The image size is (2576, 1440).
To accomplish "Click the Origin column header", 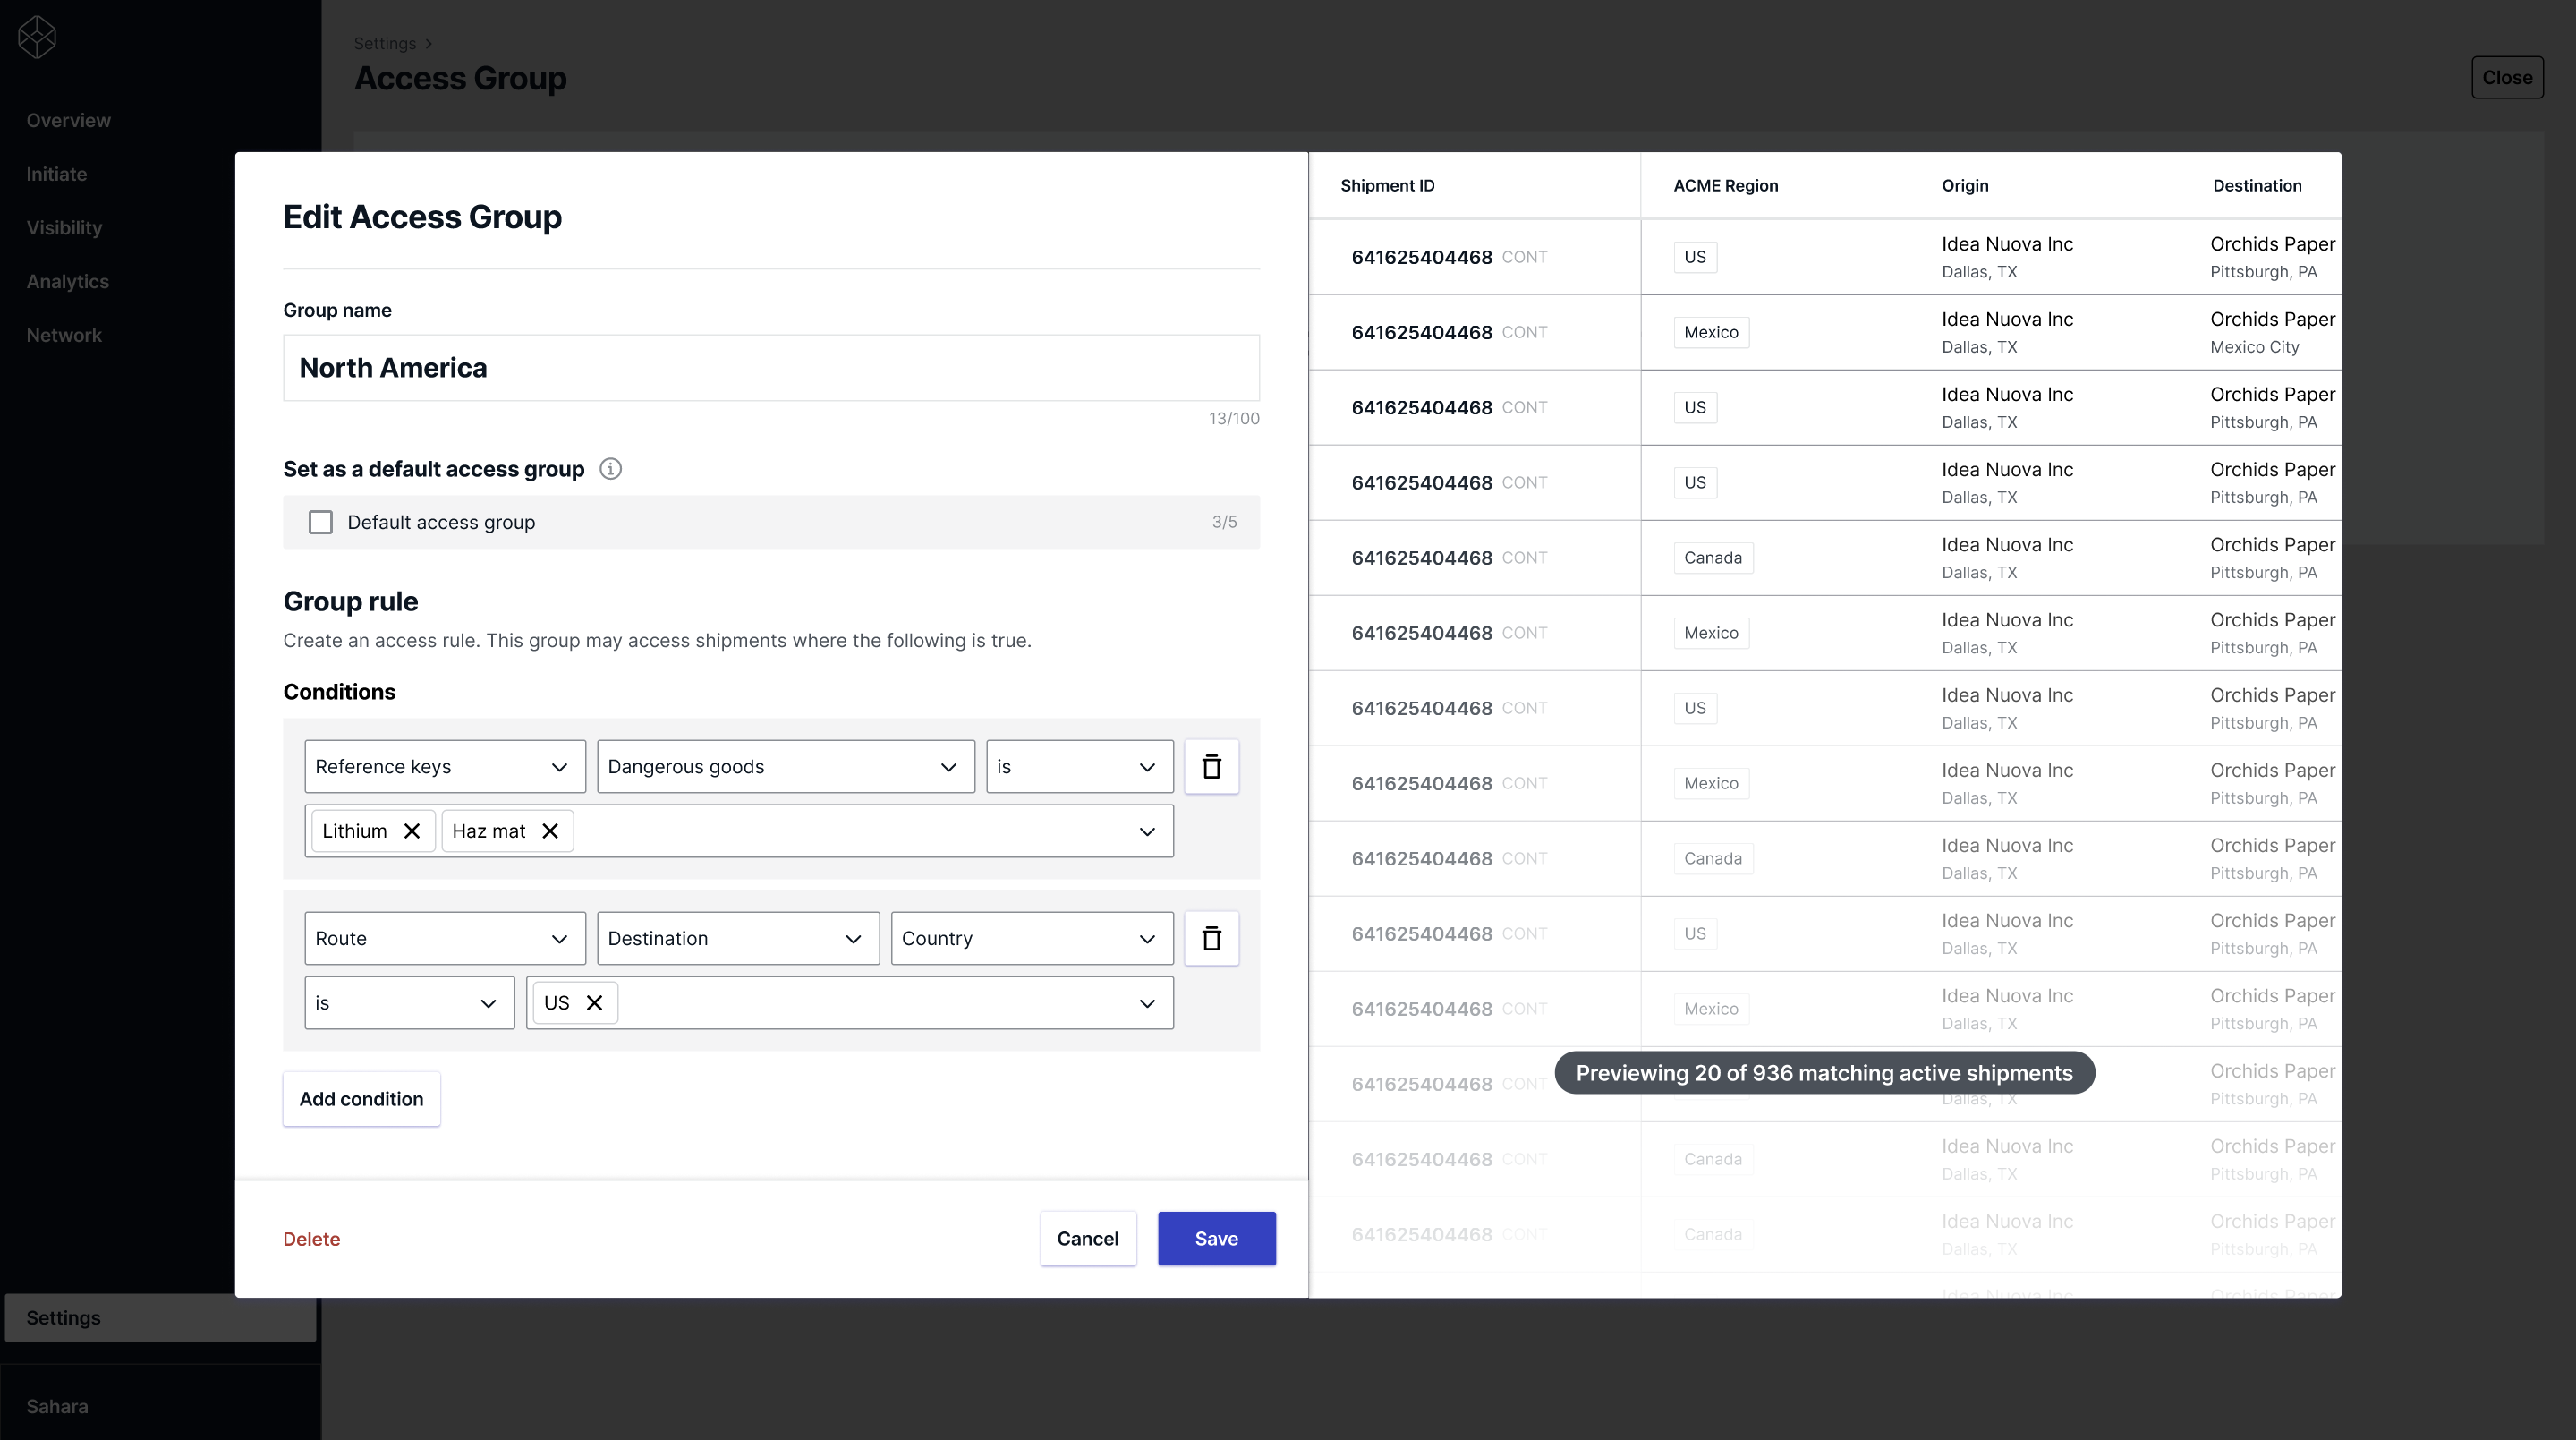I will click(x=1965, y=185).
